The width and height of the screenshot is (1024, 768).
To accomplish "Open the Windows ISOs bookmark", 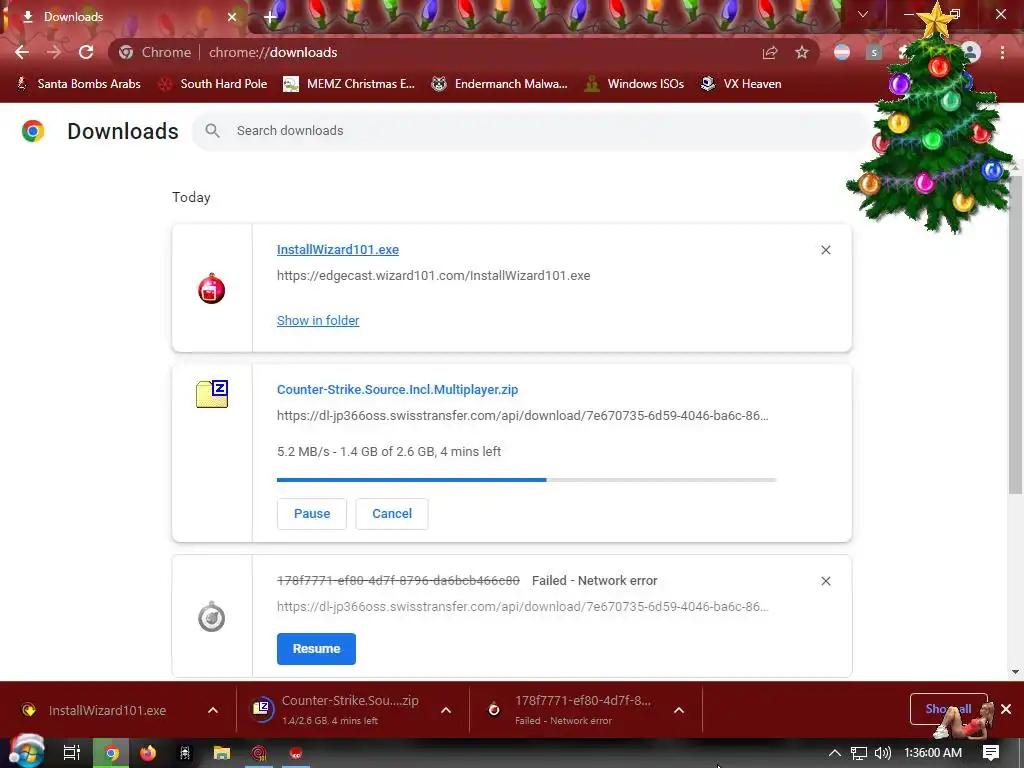I will click(x=634, y=84).
